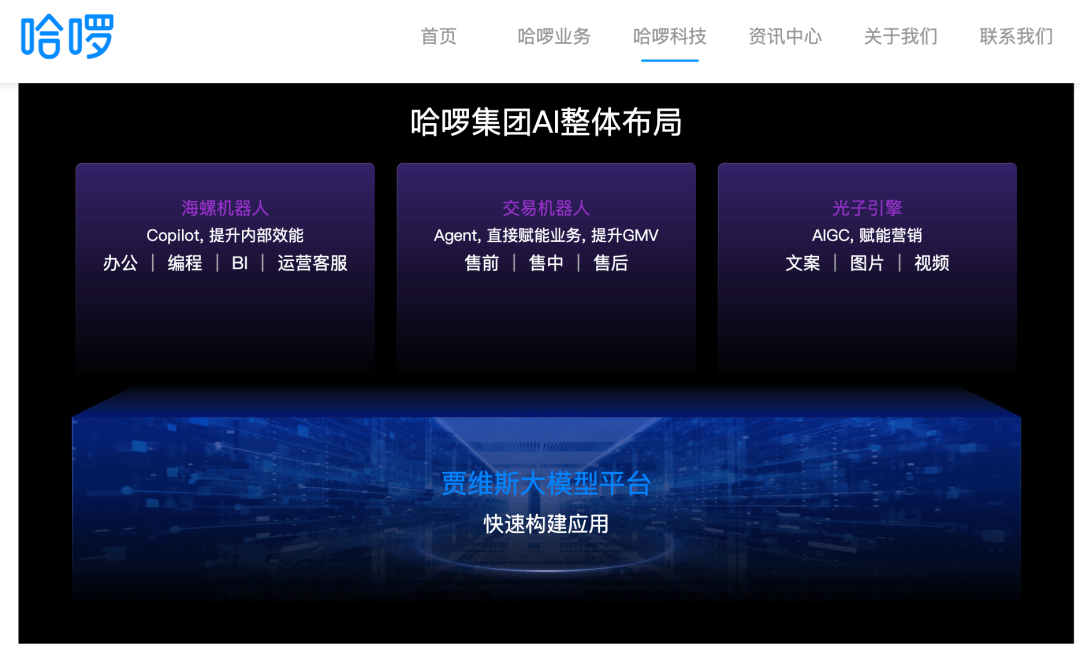Click the 海螺机器人 card title
Image resolution: width=1080 pixels, height=648 pixels.
[225, 208]
